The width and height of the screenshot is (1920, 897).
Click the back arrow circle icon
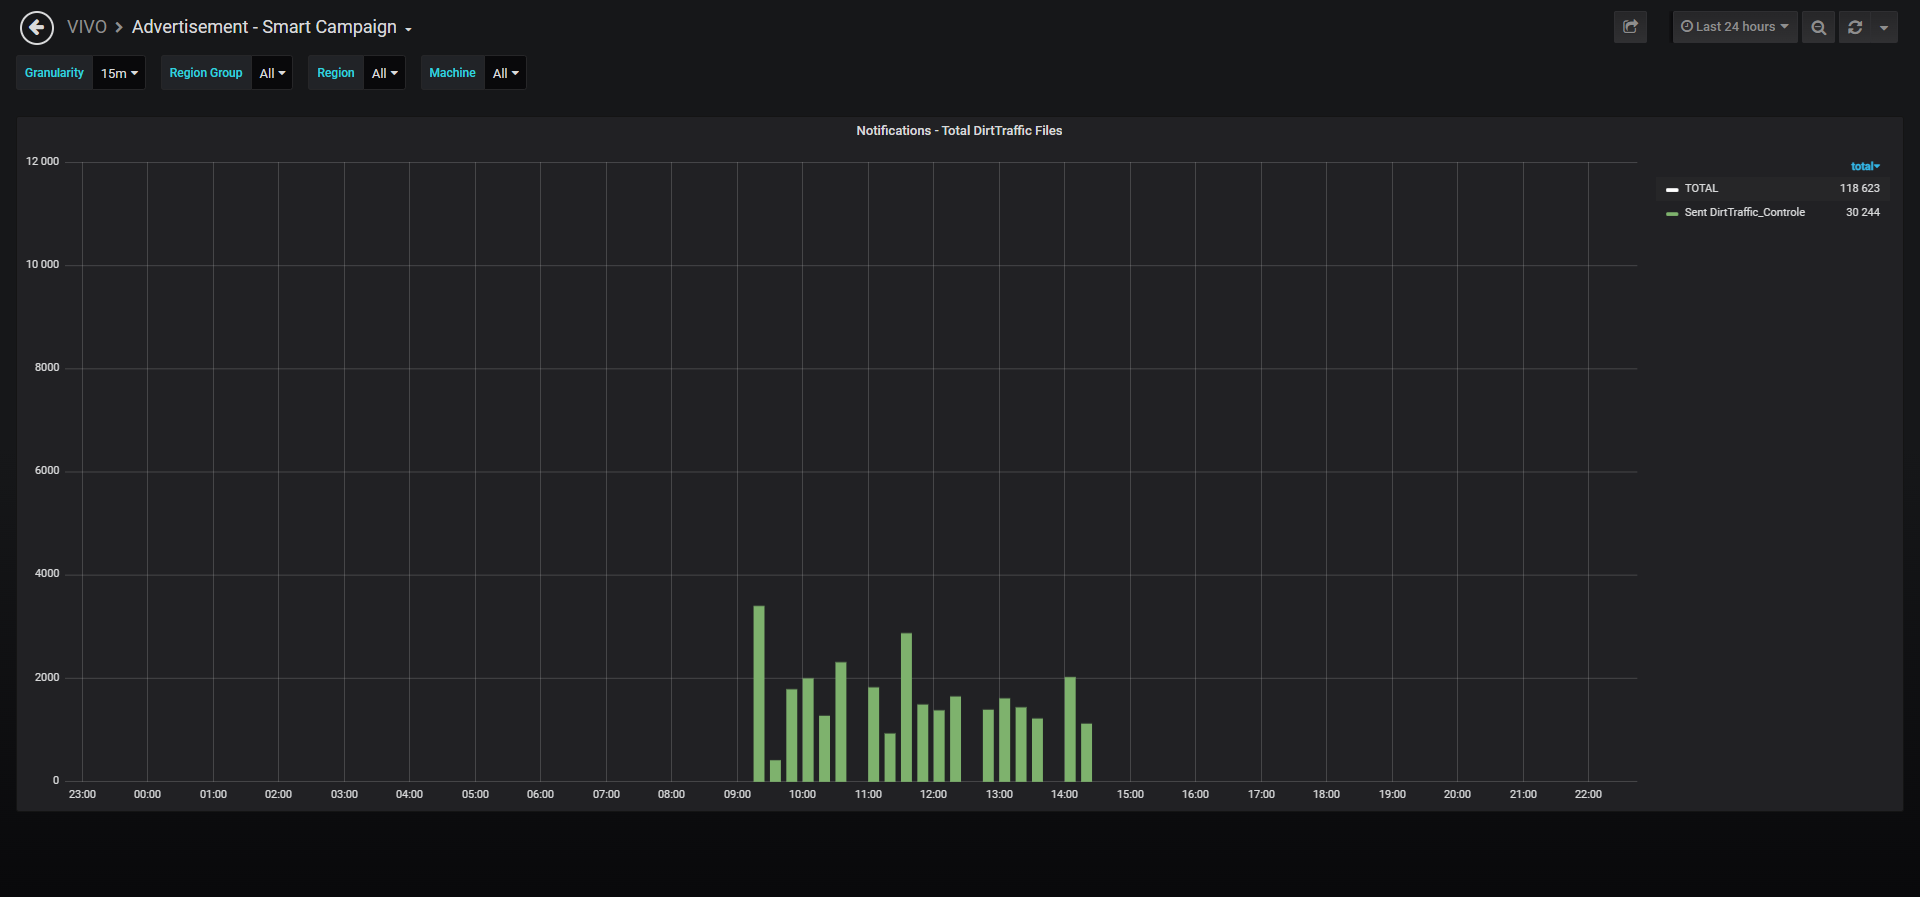pos(37,28)
